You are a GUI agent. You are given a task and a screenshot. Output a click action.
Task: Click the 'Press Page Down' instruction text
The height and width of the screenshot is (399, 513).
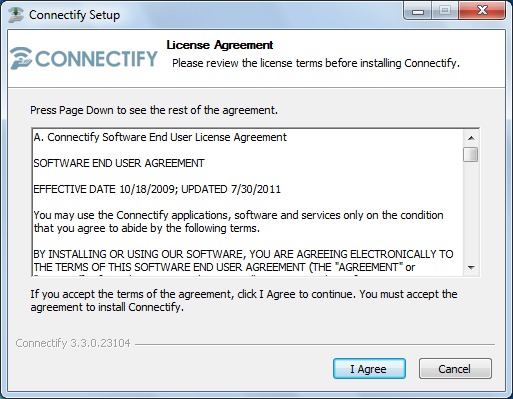(154, 110)
